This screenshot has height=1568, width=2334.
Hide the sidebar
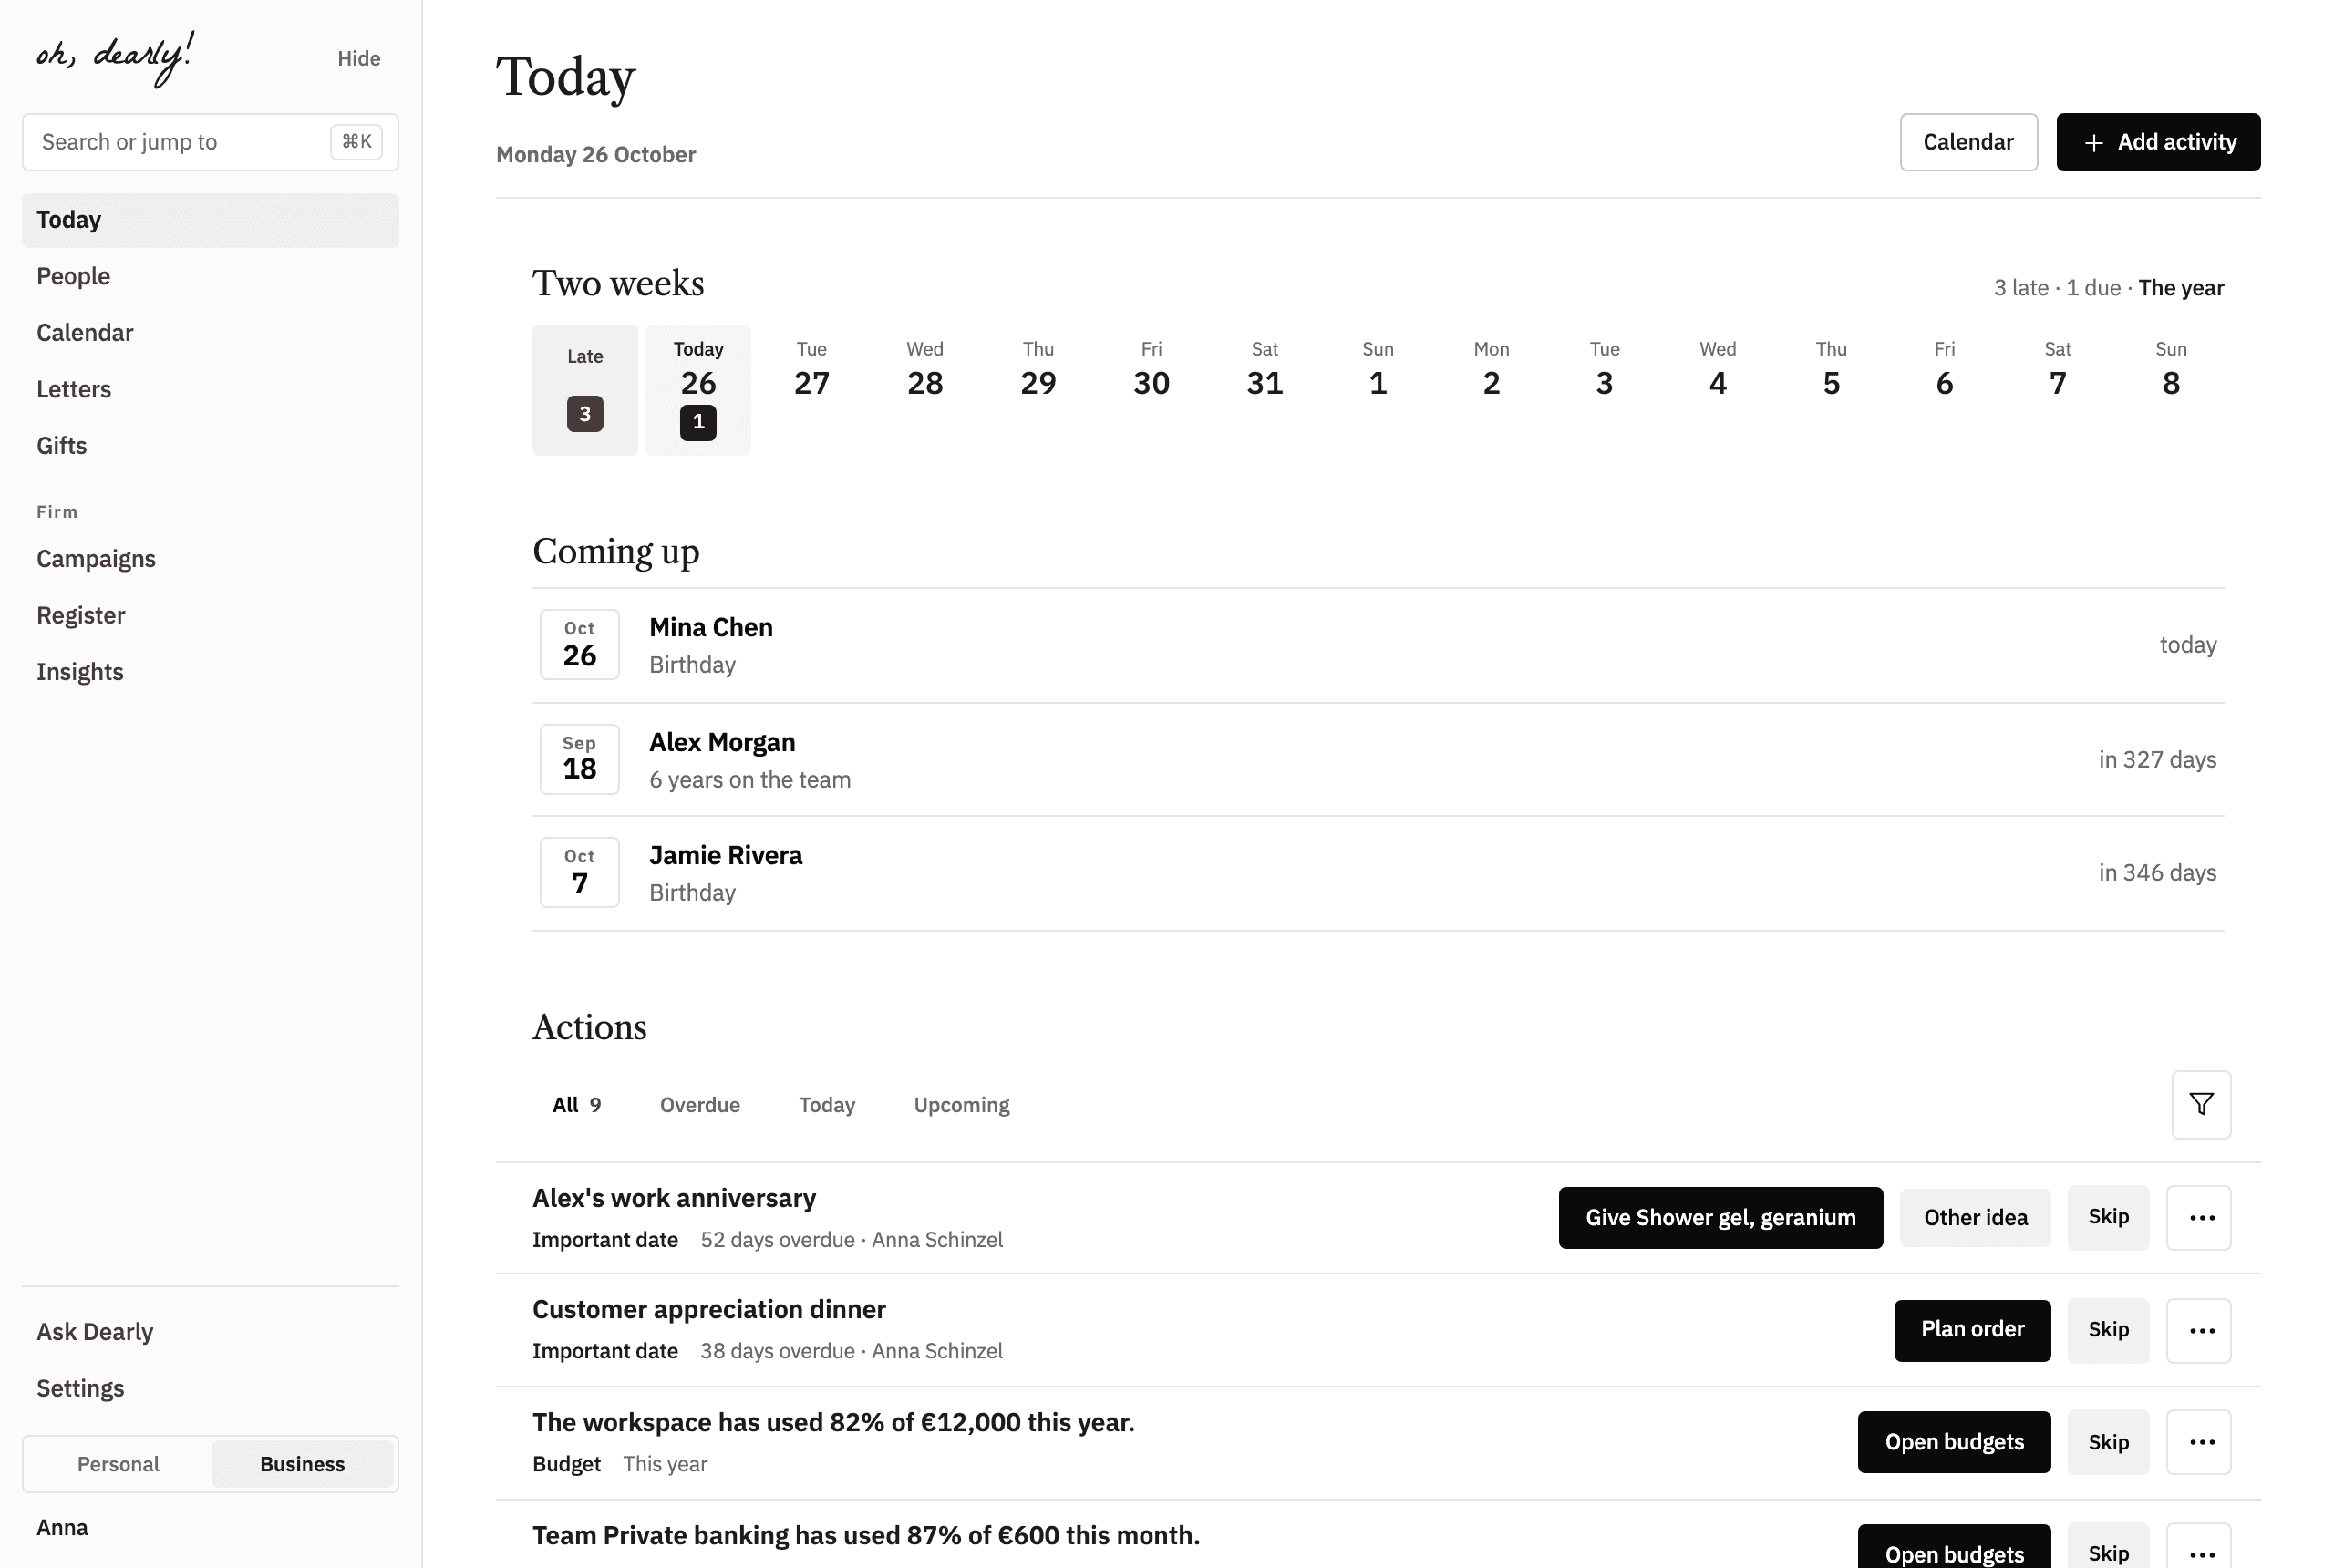click(359, 58)
